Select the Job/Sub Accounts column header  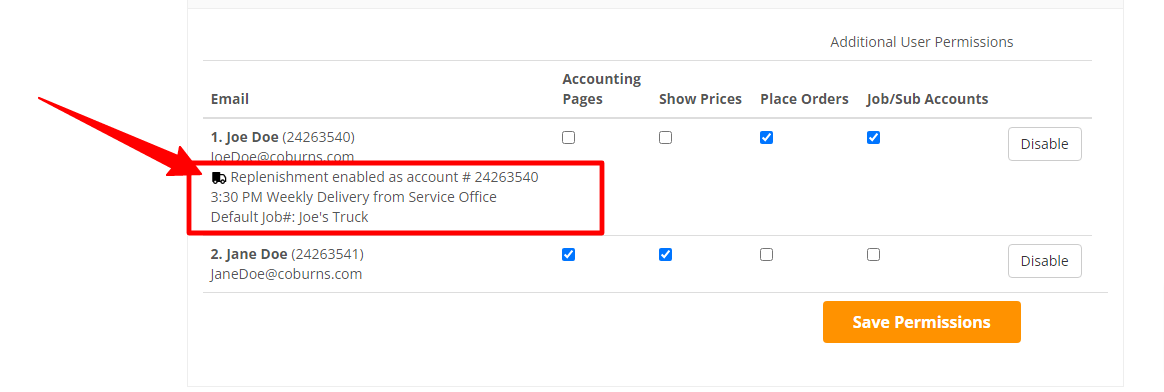[x=927, y=99]
